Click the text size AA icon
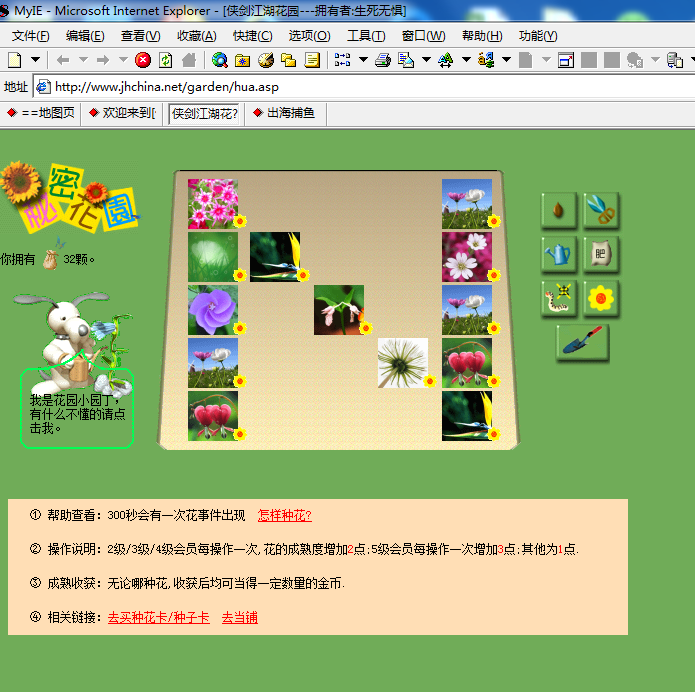Screen dimensions: 695x692 (x=445, y=60)
